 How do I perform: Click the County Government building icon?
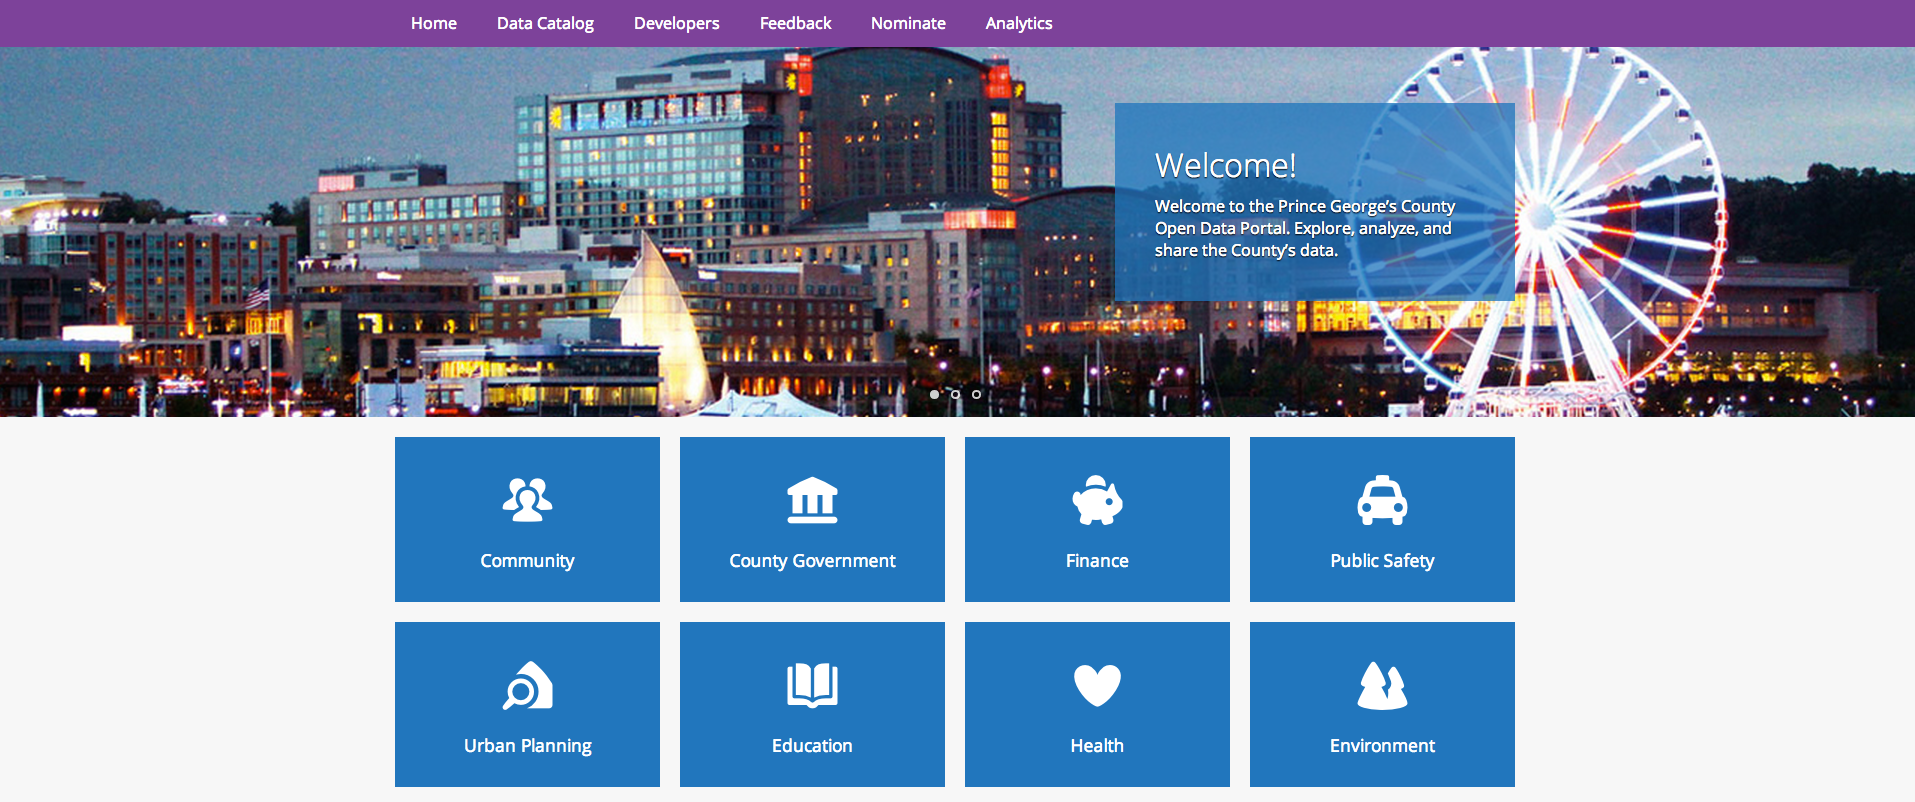pyautogui.click(x=812, y=500)
